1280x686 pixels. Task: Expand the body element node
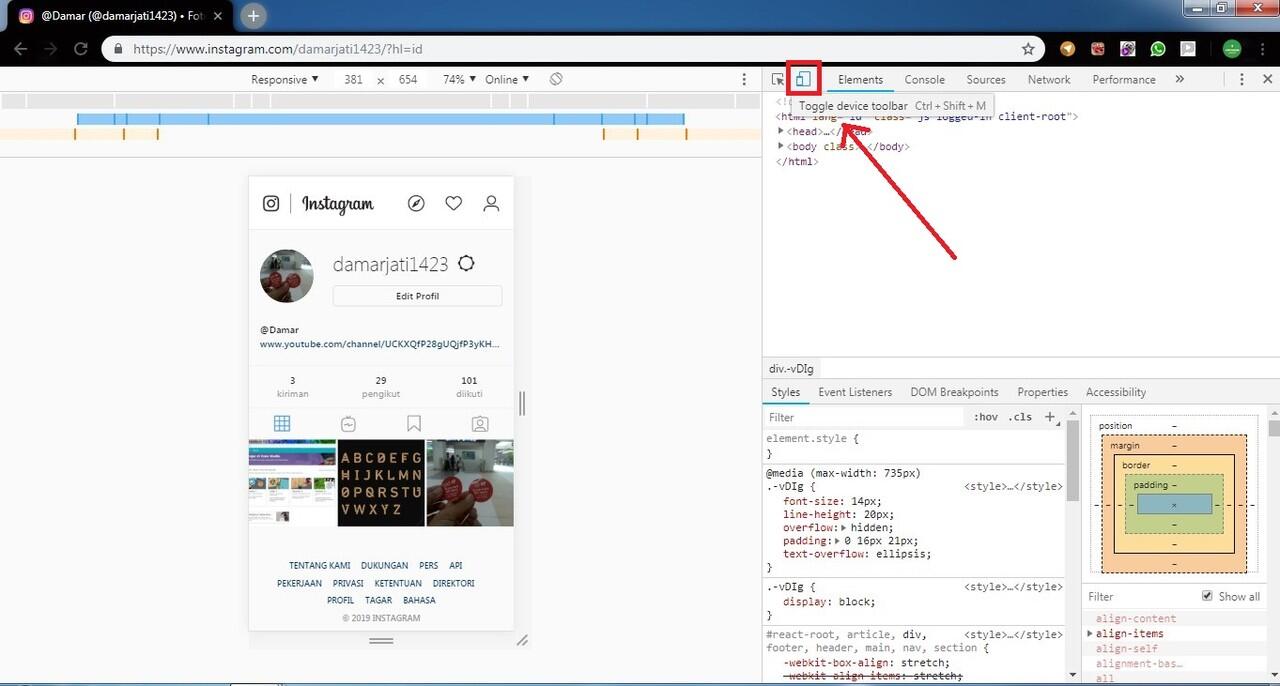click(x=781, y=146)
